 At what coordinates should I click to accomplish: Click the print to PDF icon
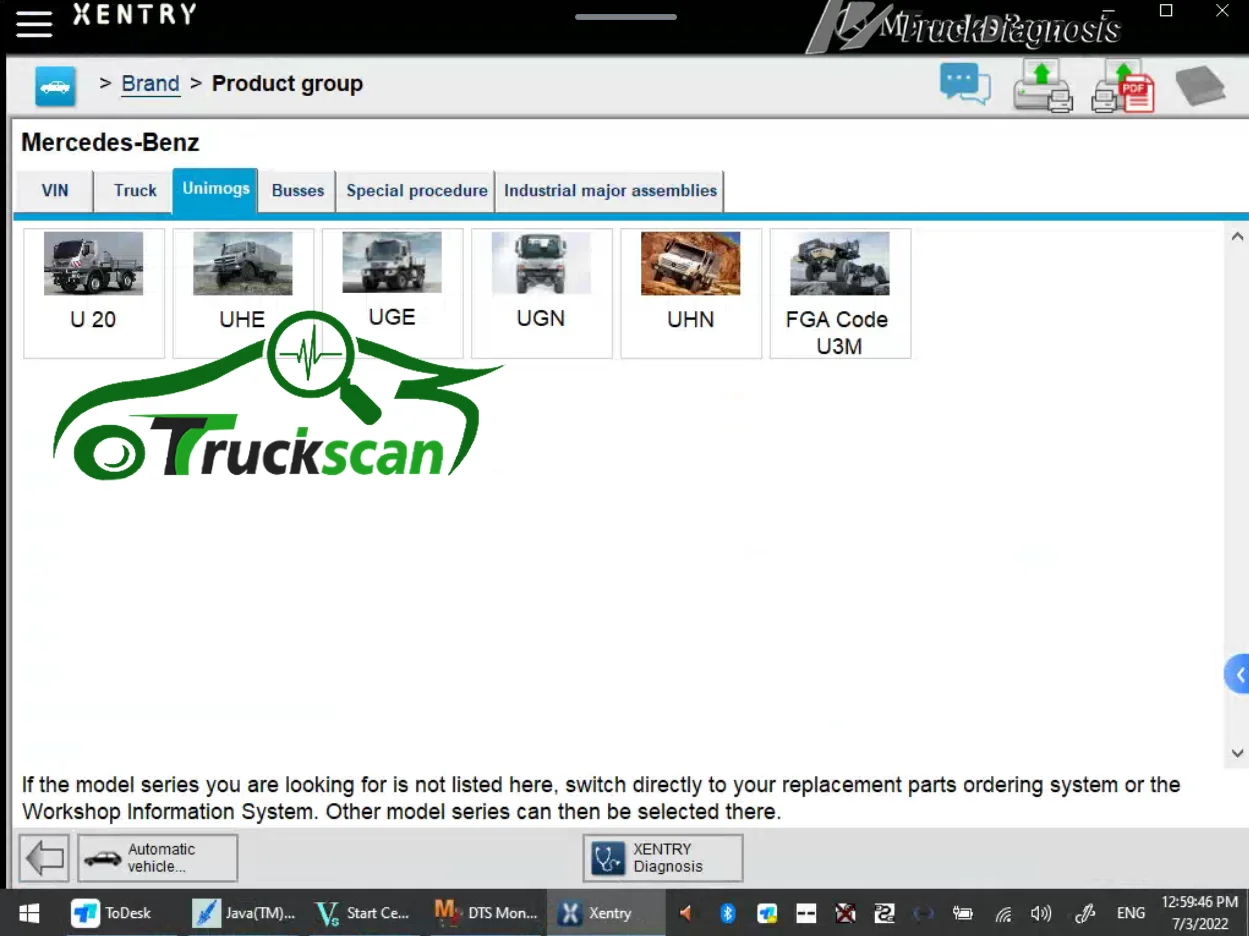[x=1123, y=86]
